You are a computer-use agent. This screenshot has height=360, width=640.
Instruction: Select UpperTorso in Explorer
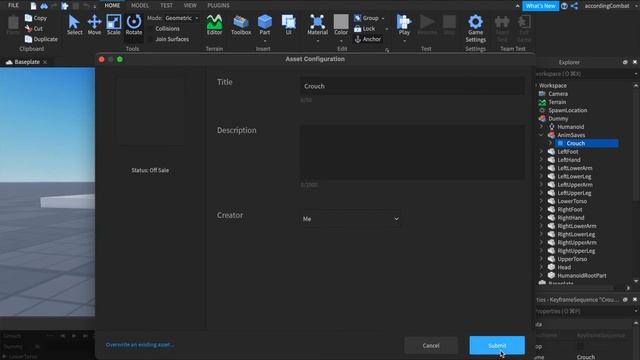pos(572,259)
